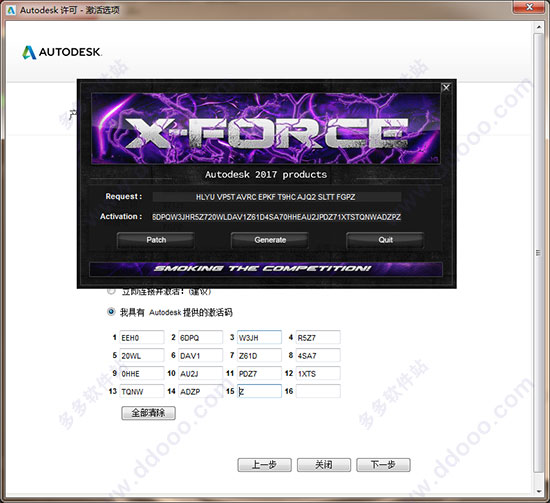Focus activation code box 6 containing DAV1
The width and height of the screenshot is (550, 503).
click(x=200, y=355)
